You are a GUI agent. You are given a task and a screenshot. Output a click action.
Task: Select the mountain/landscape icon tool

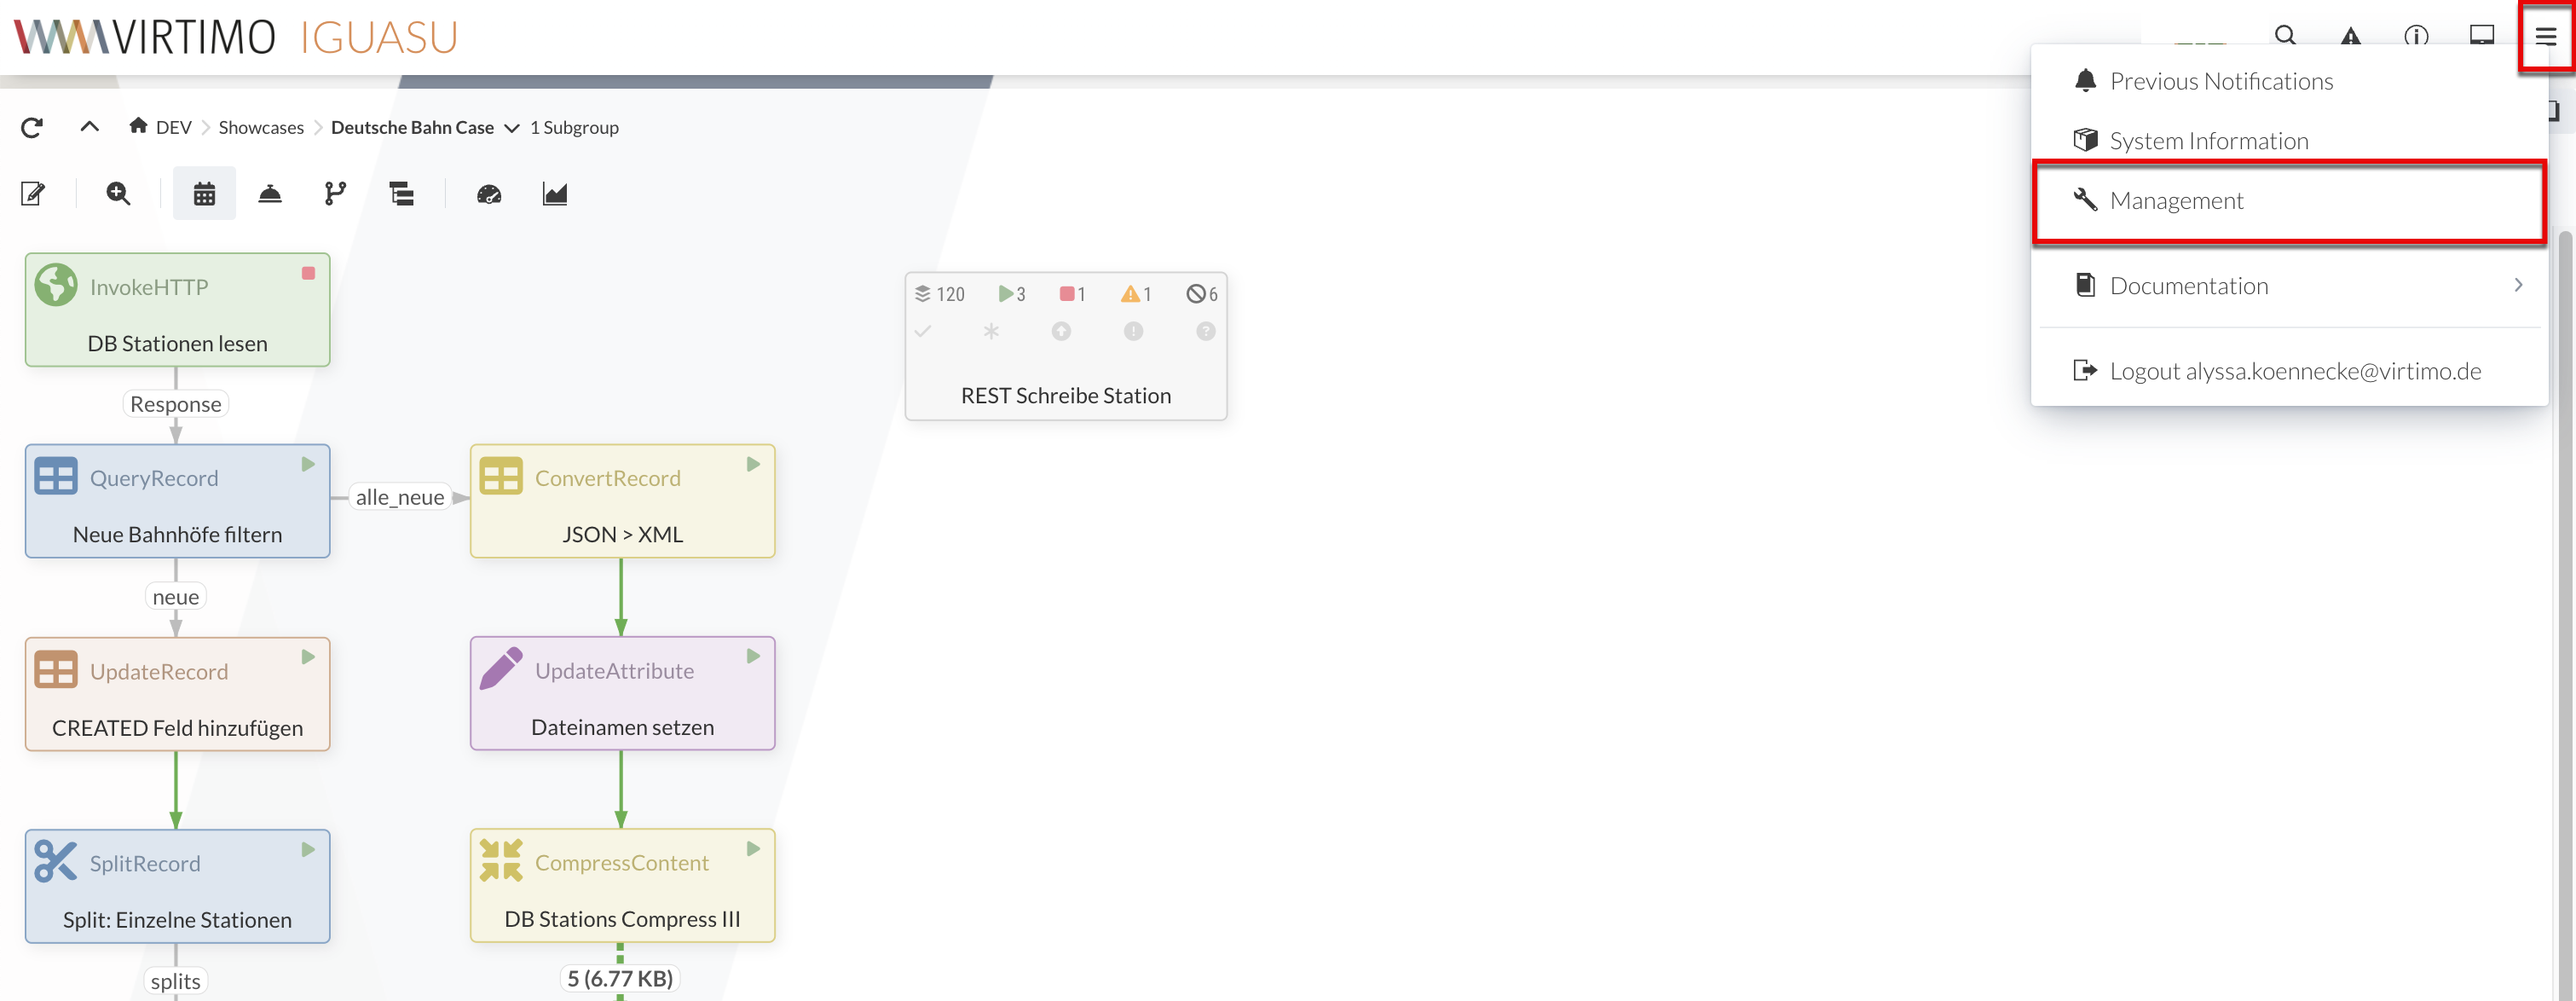[x=553, y=194]
